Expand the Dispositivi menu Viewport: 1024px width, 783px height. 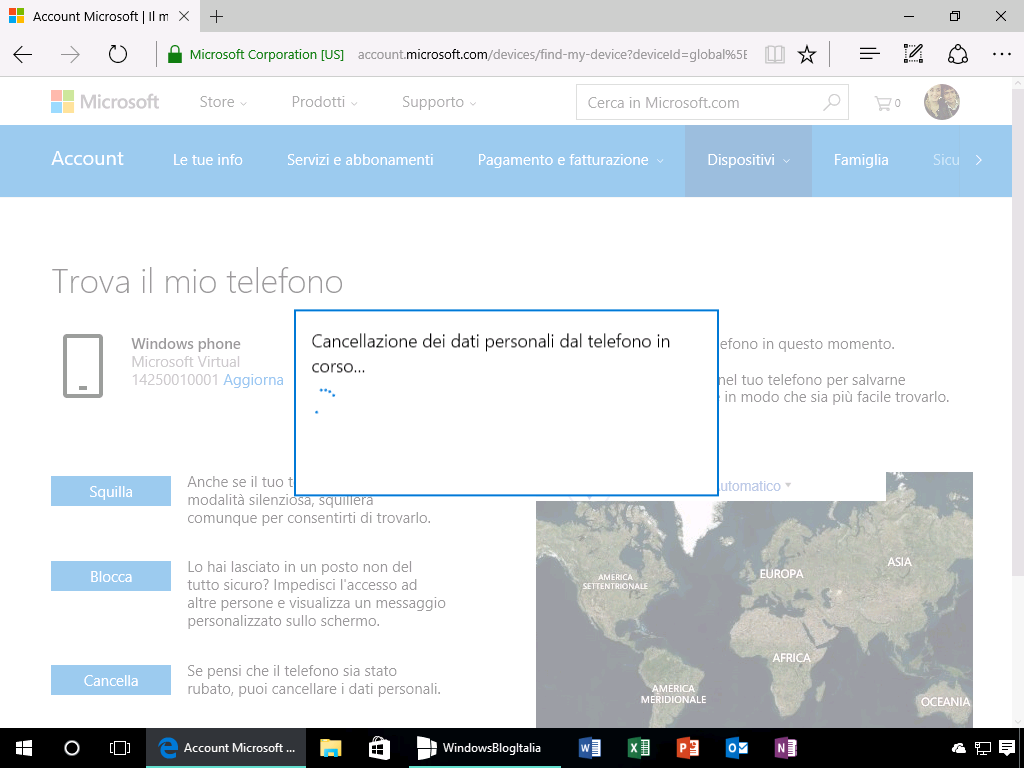(748, 160)
